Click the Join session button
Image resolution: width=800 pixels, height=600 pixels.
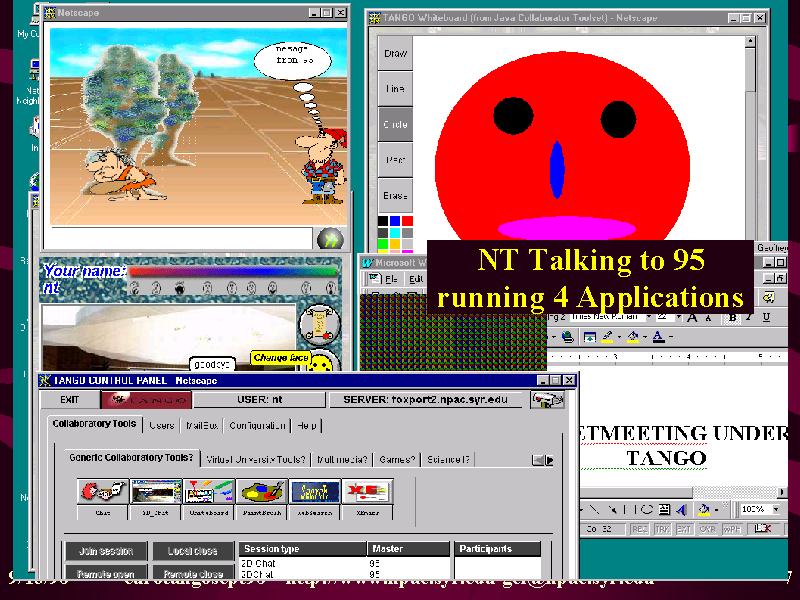tap(106, 551)
